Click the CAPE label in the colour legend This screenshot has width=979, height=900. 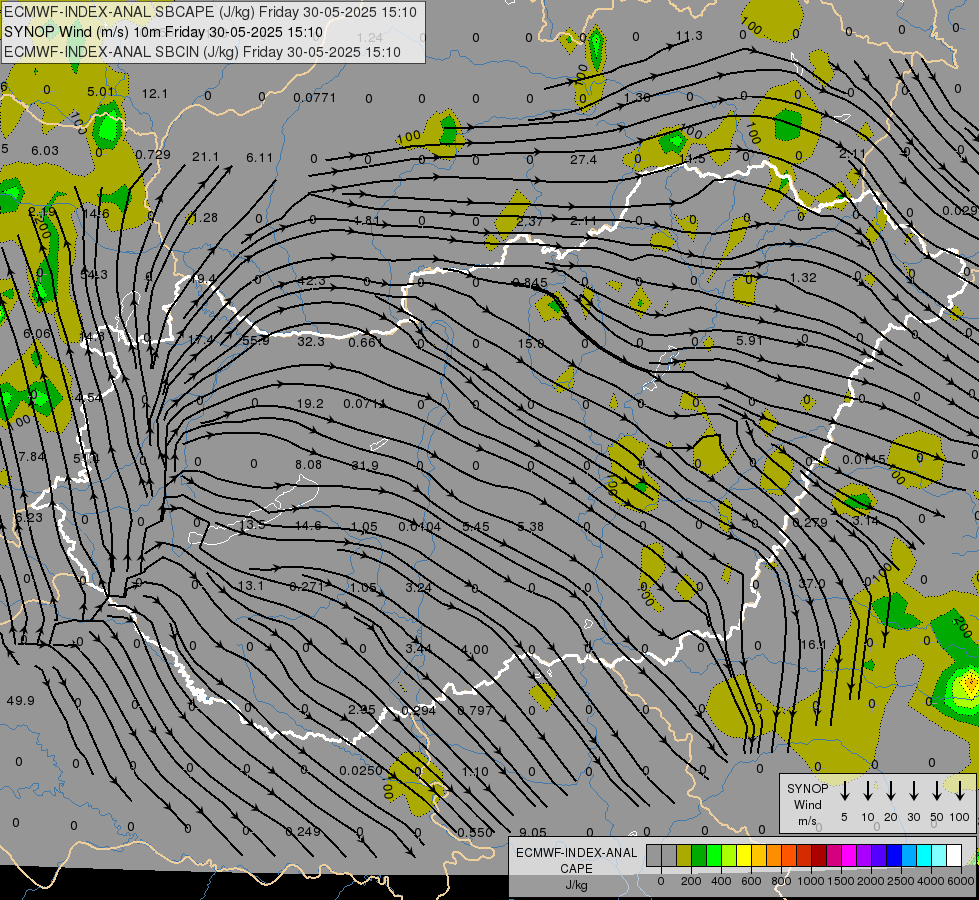(576, 868)
